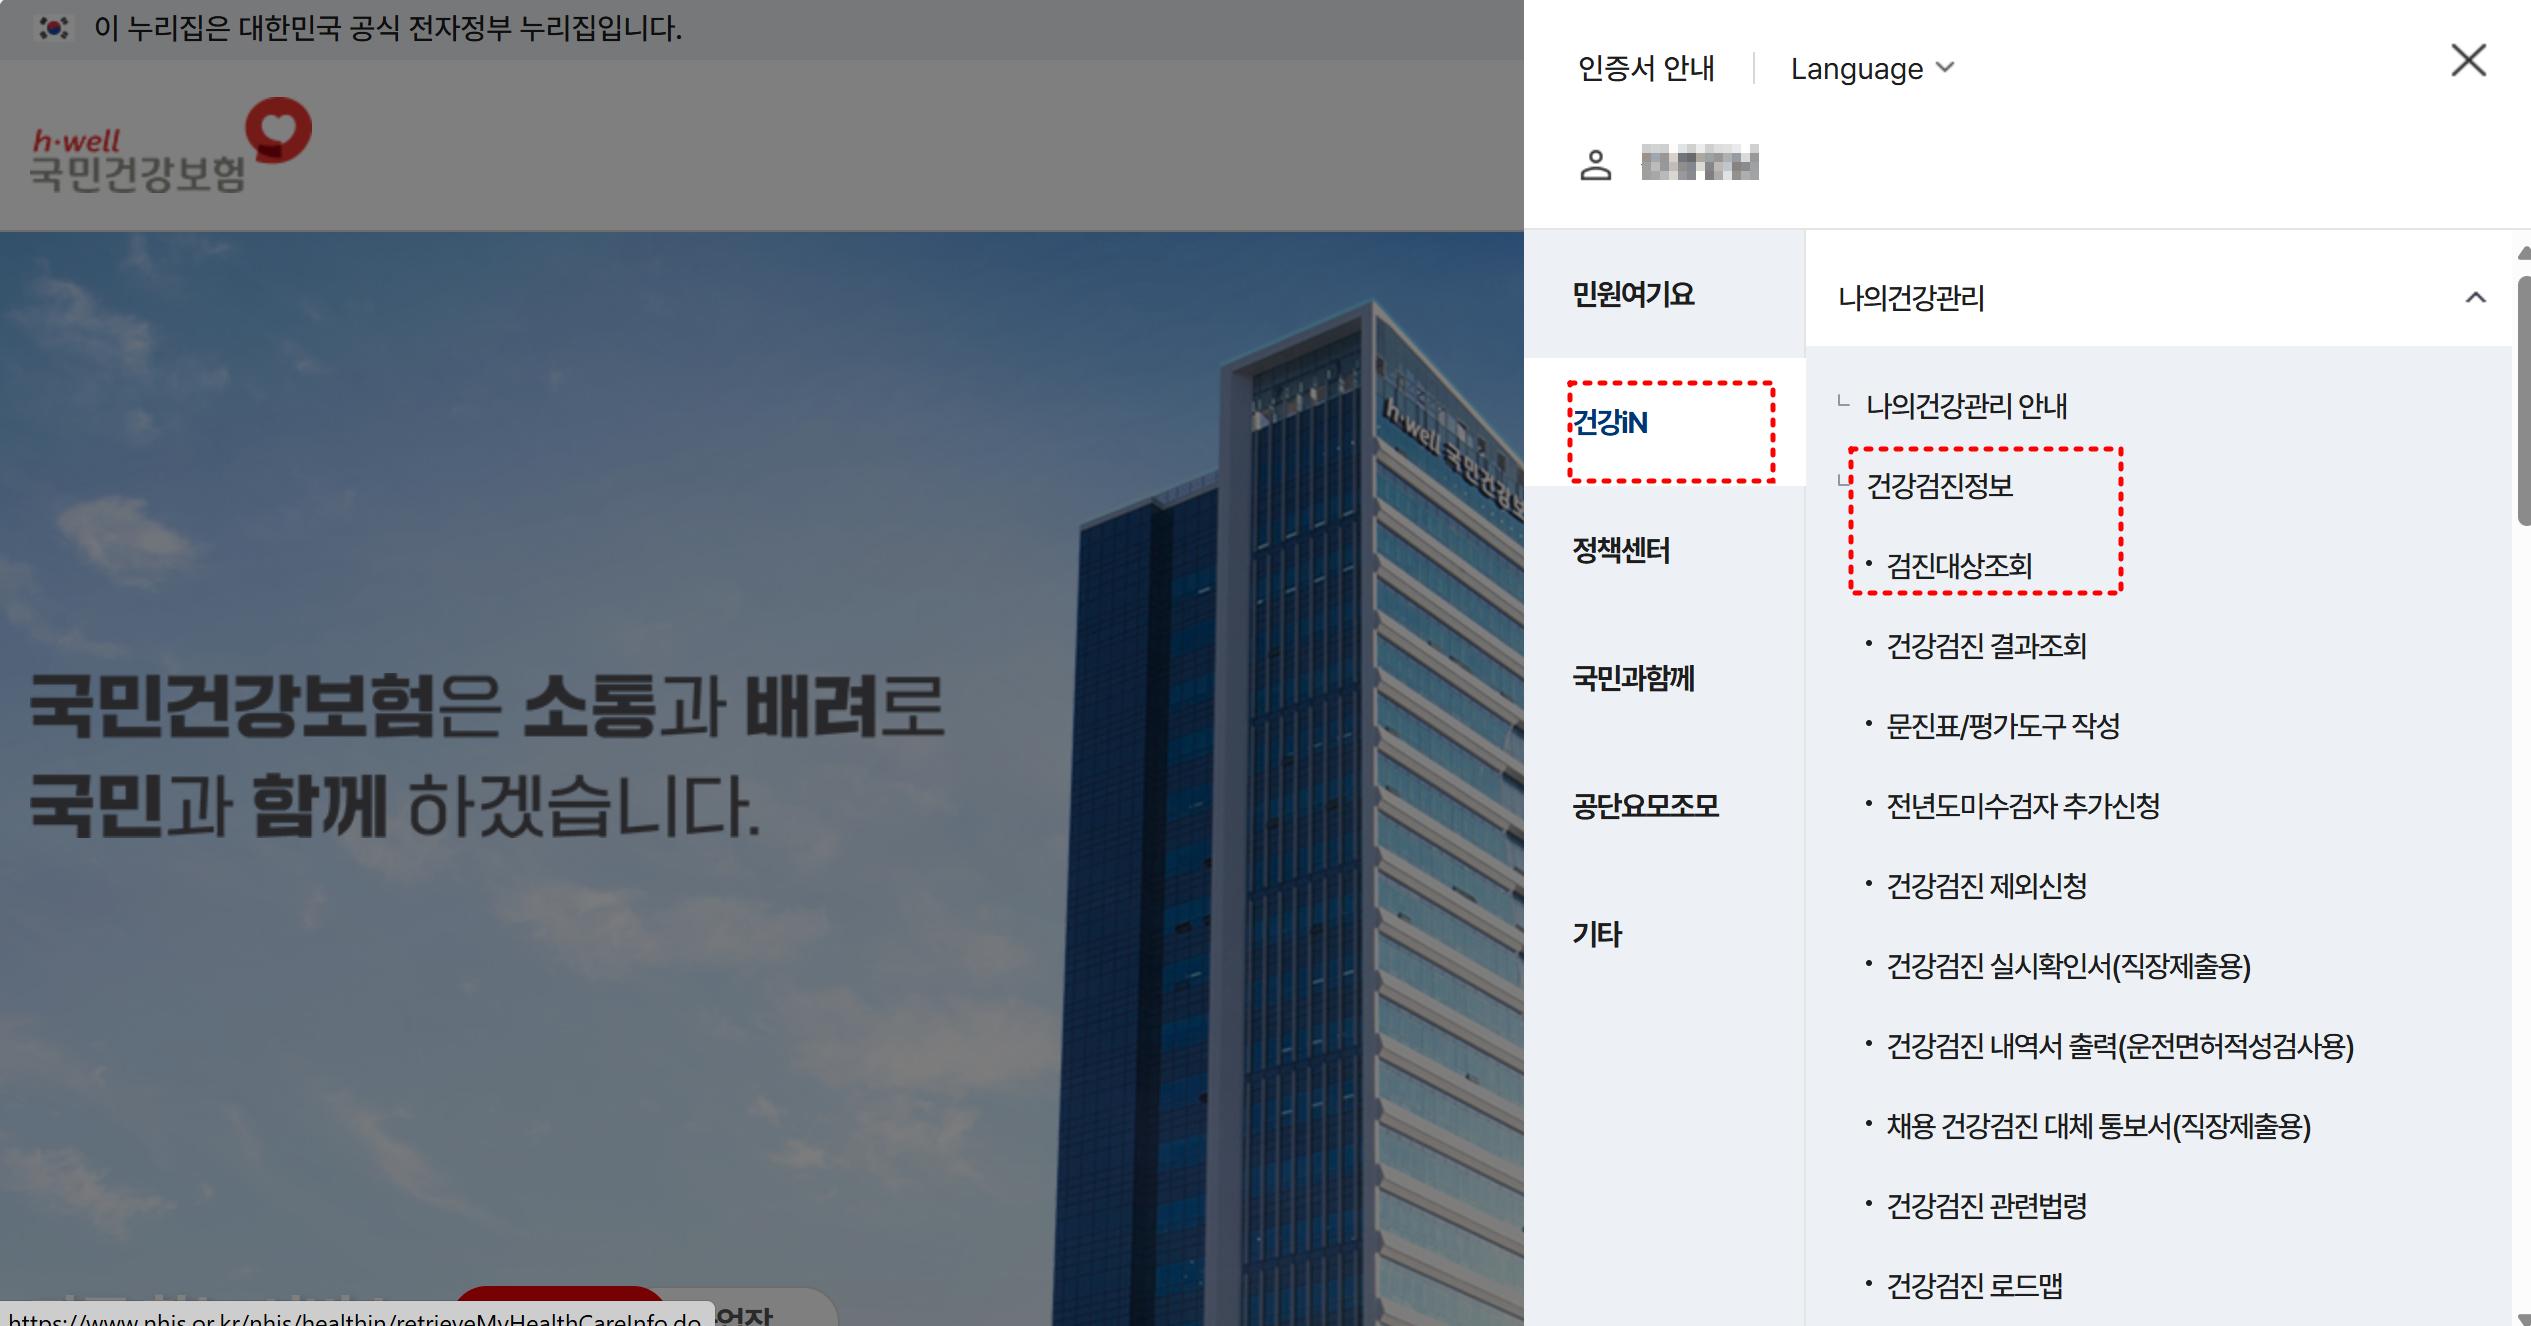Click 인증서 안내 link
2531x1326 pixels.
click(1646, 69)
